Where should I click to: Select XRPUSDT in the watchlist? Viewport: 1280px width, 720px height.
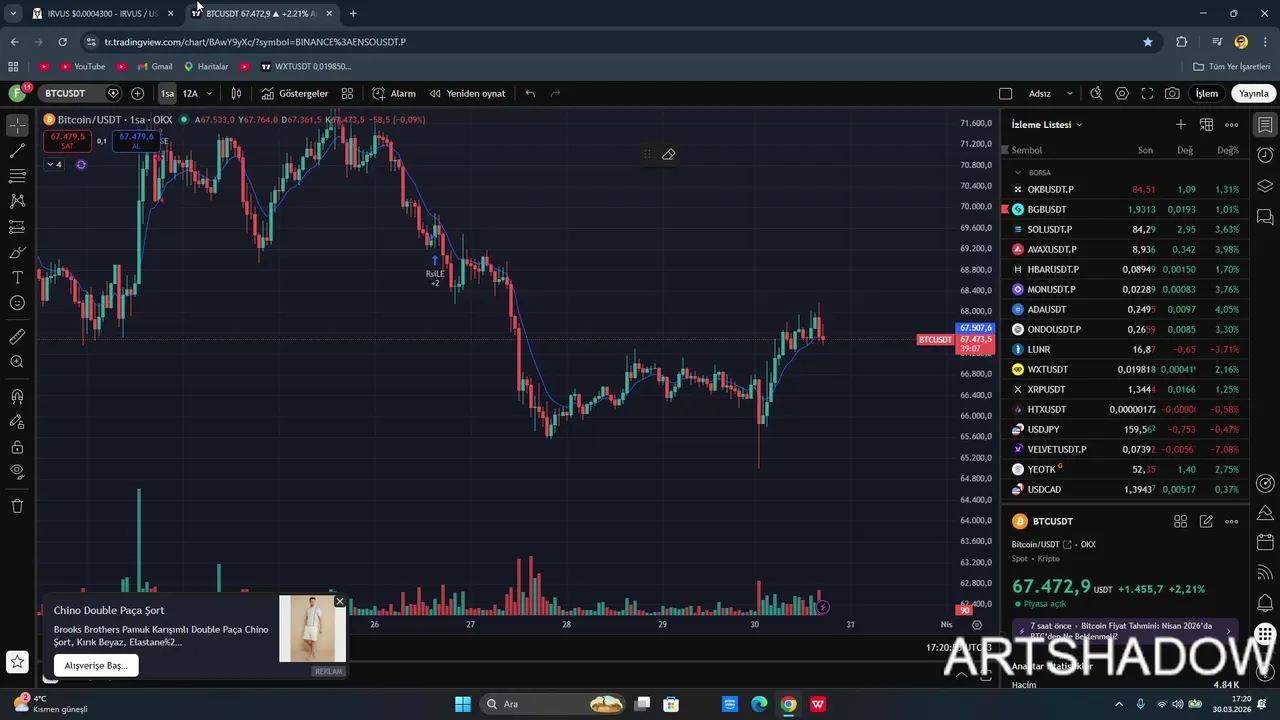[x=1125, y=389]
